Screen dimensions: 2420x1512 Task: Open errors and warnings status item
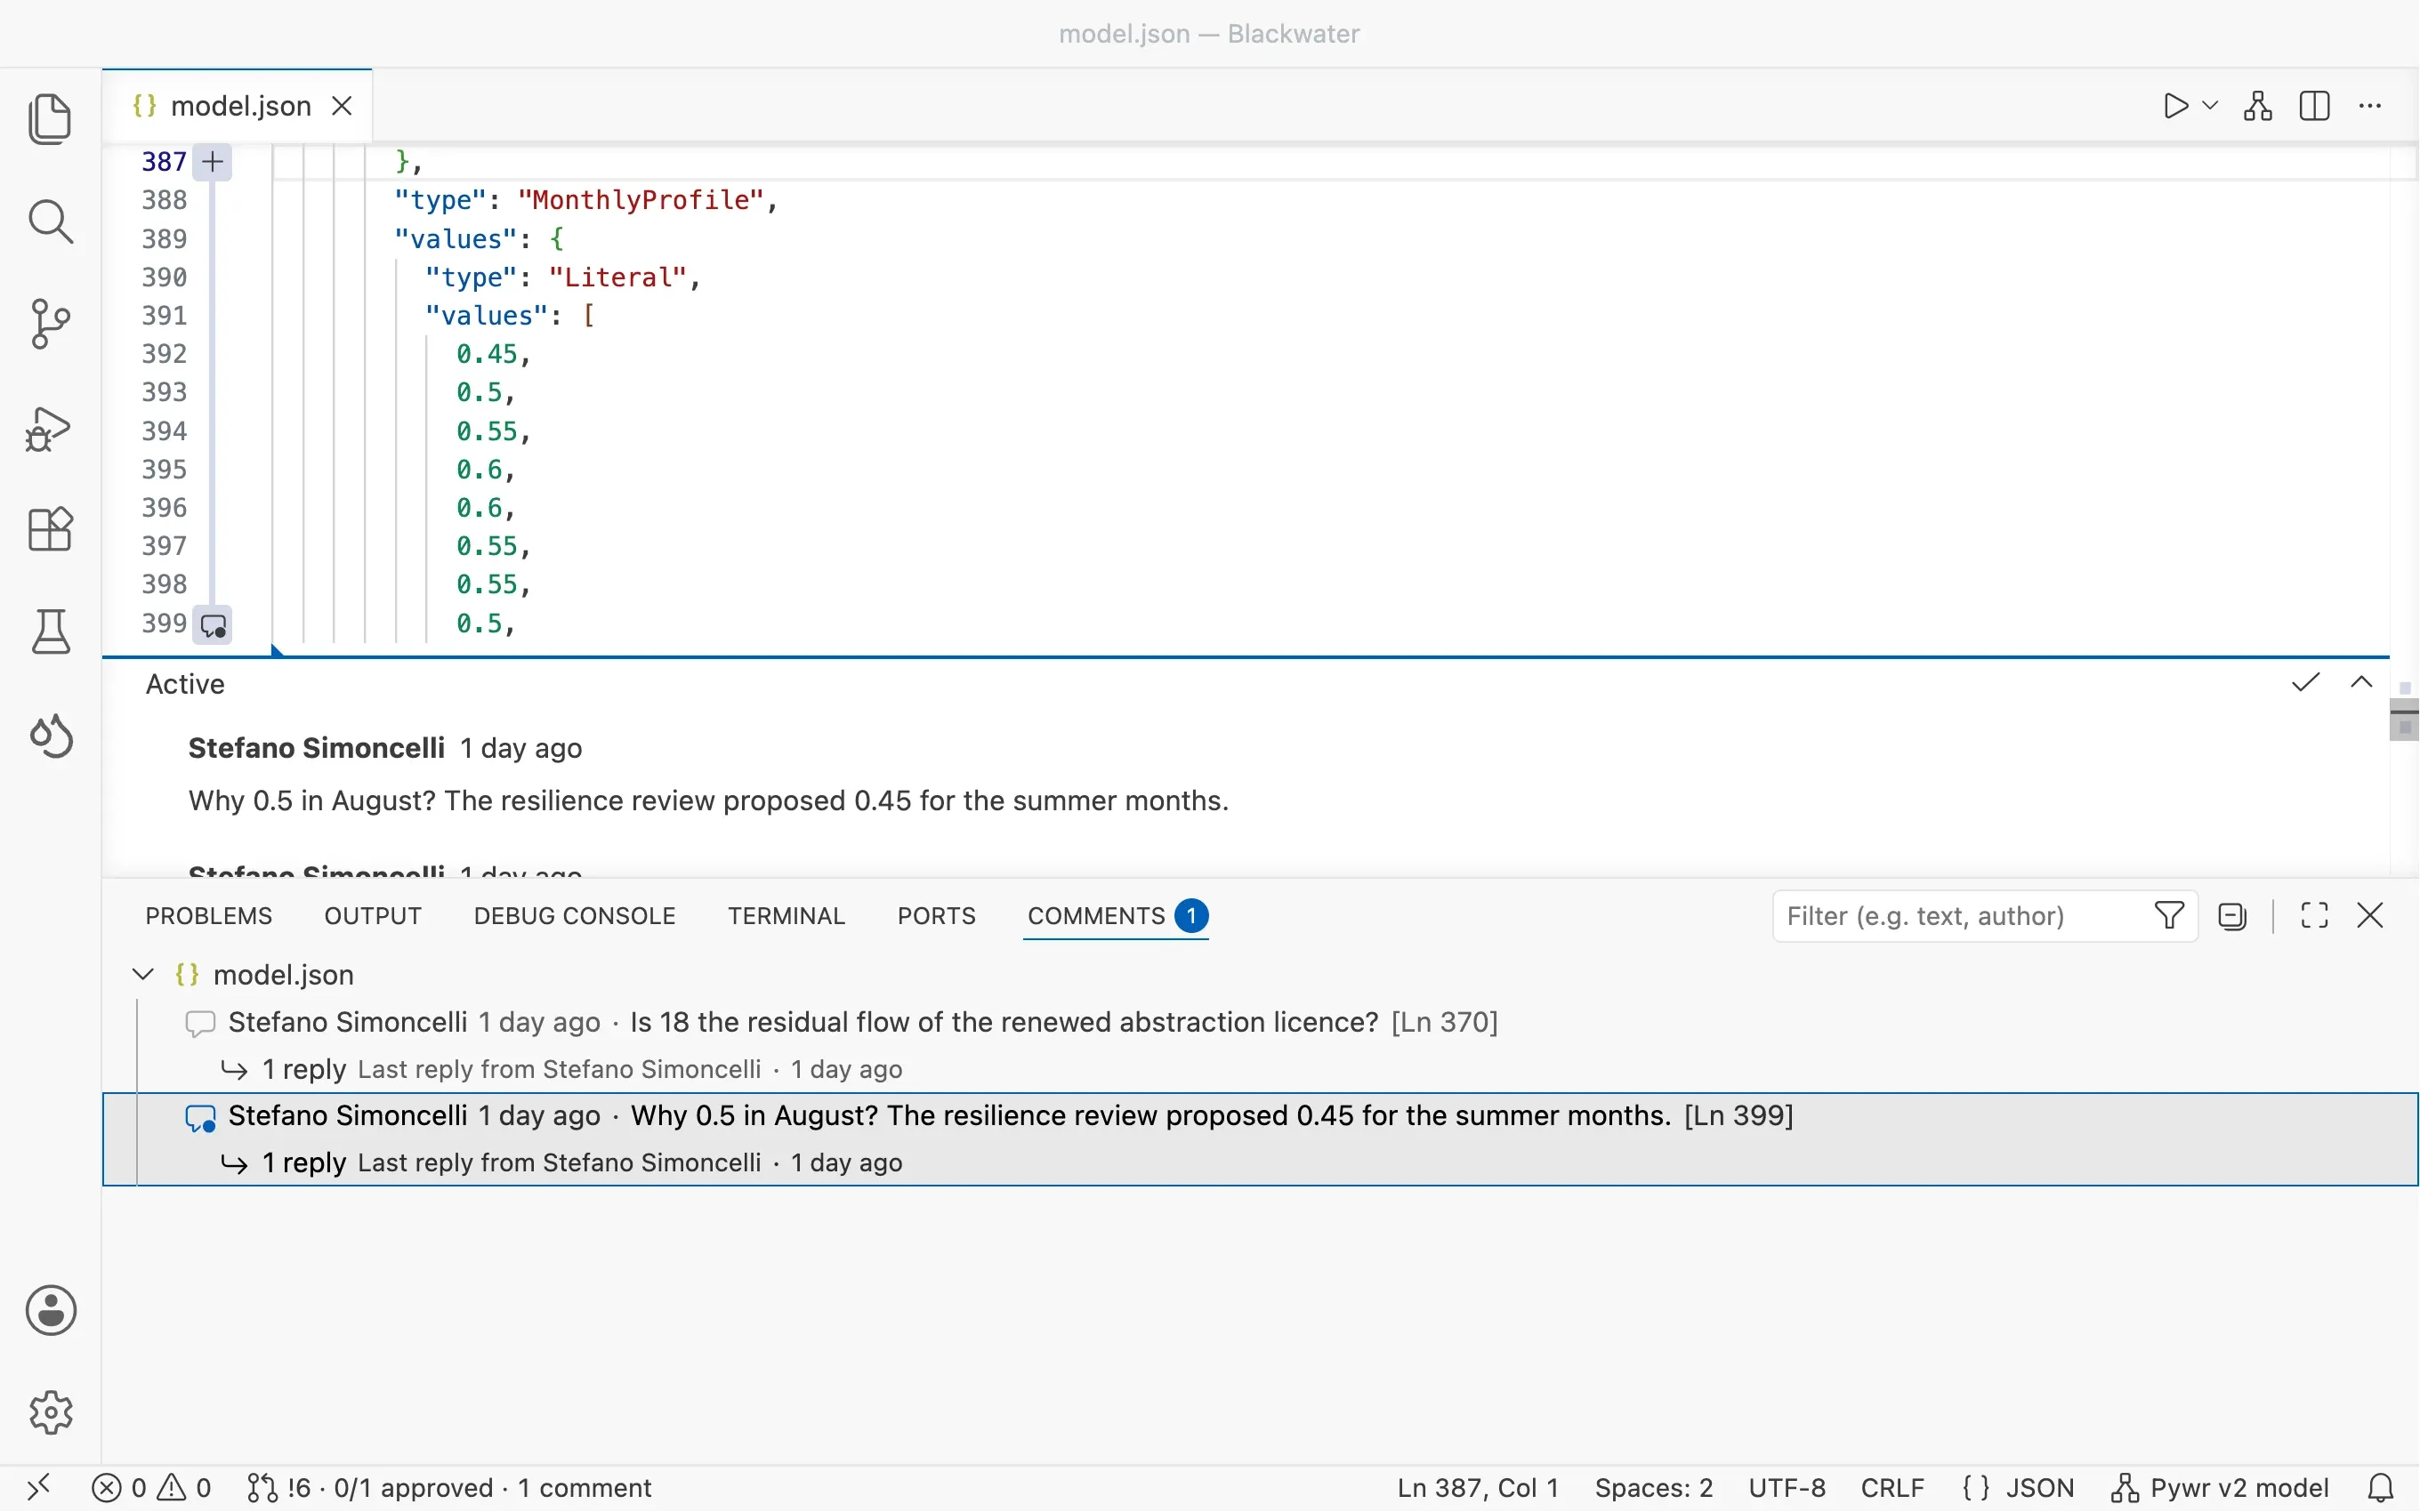click(152, 1488)
